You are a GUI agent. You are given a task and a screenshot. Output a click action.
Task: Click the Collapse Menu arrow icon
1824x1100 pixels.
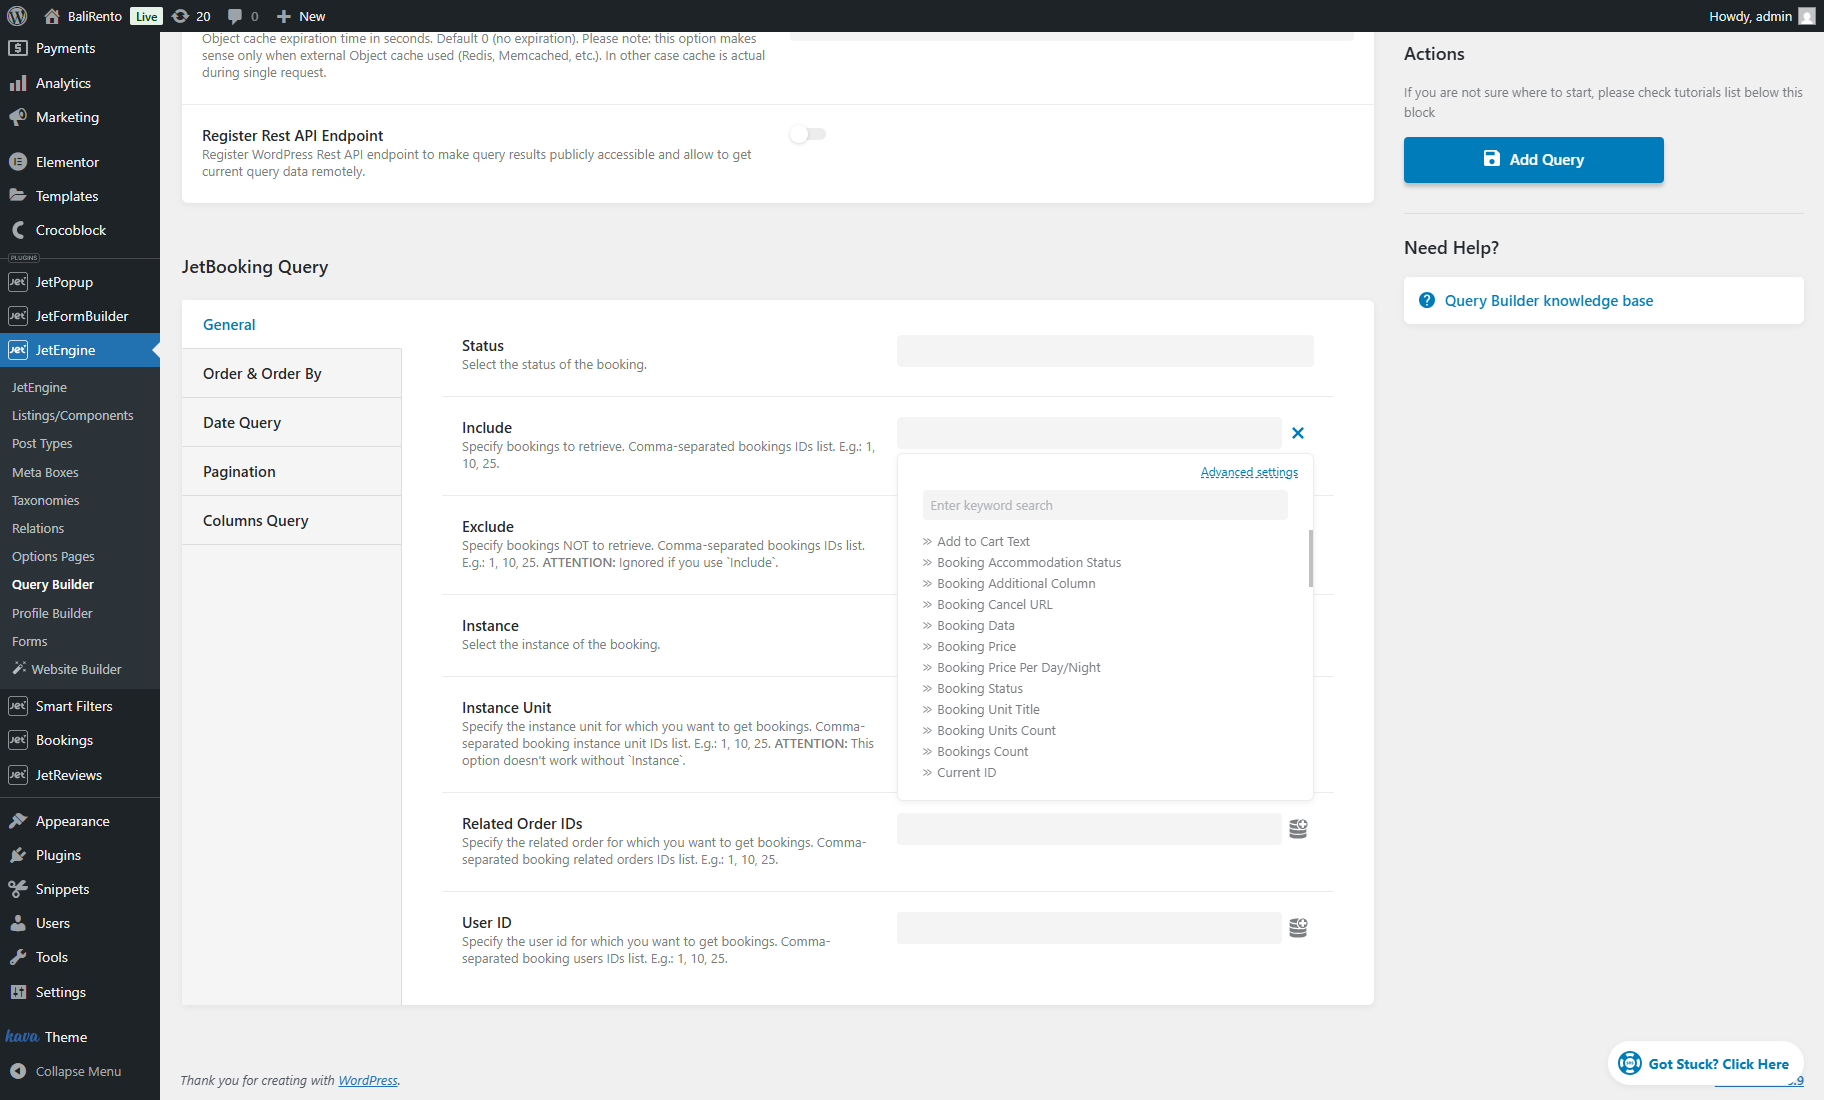(x=18, y=1071)
